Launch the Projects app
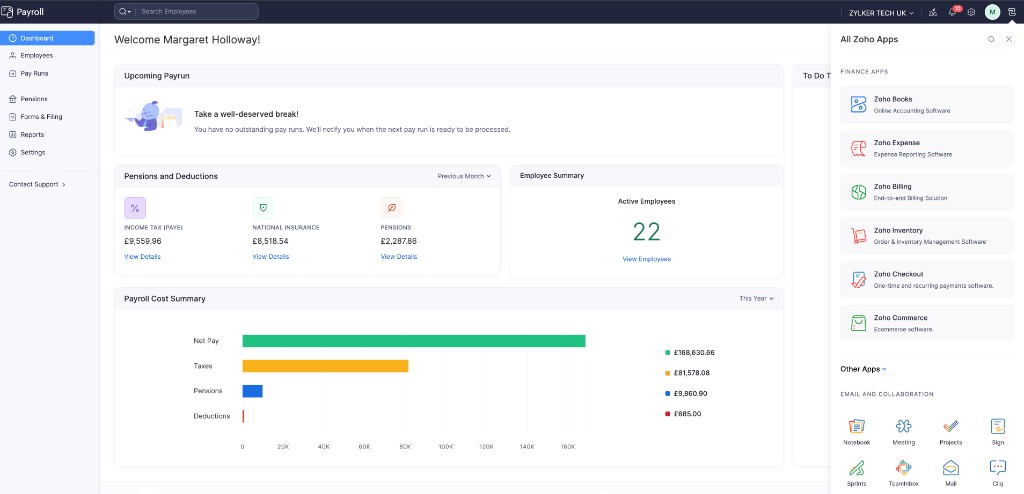This screenshot has width=1024, height=494. pyautogui.click(x=951, y=432)
